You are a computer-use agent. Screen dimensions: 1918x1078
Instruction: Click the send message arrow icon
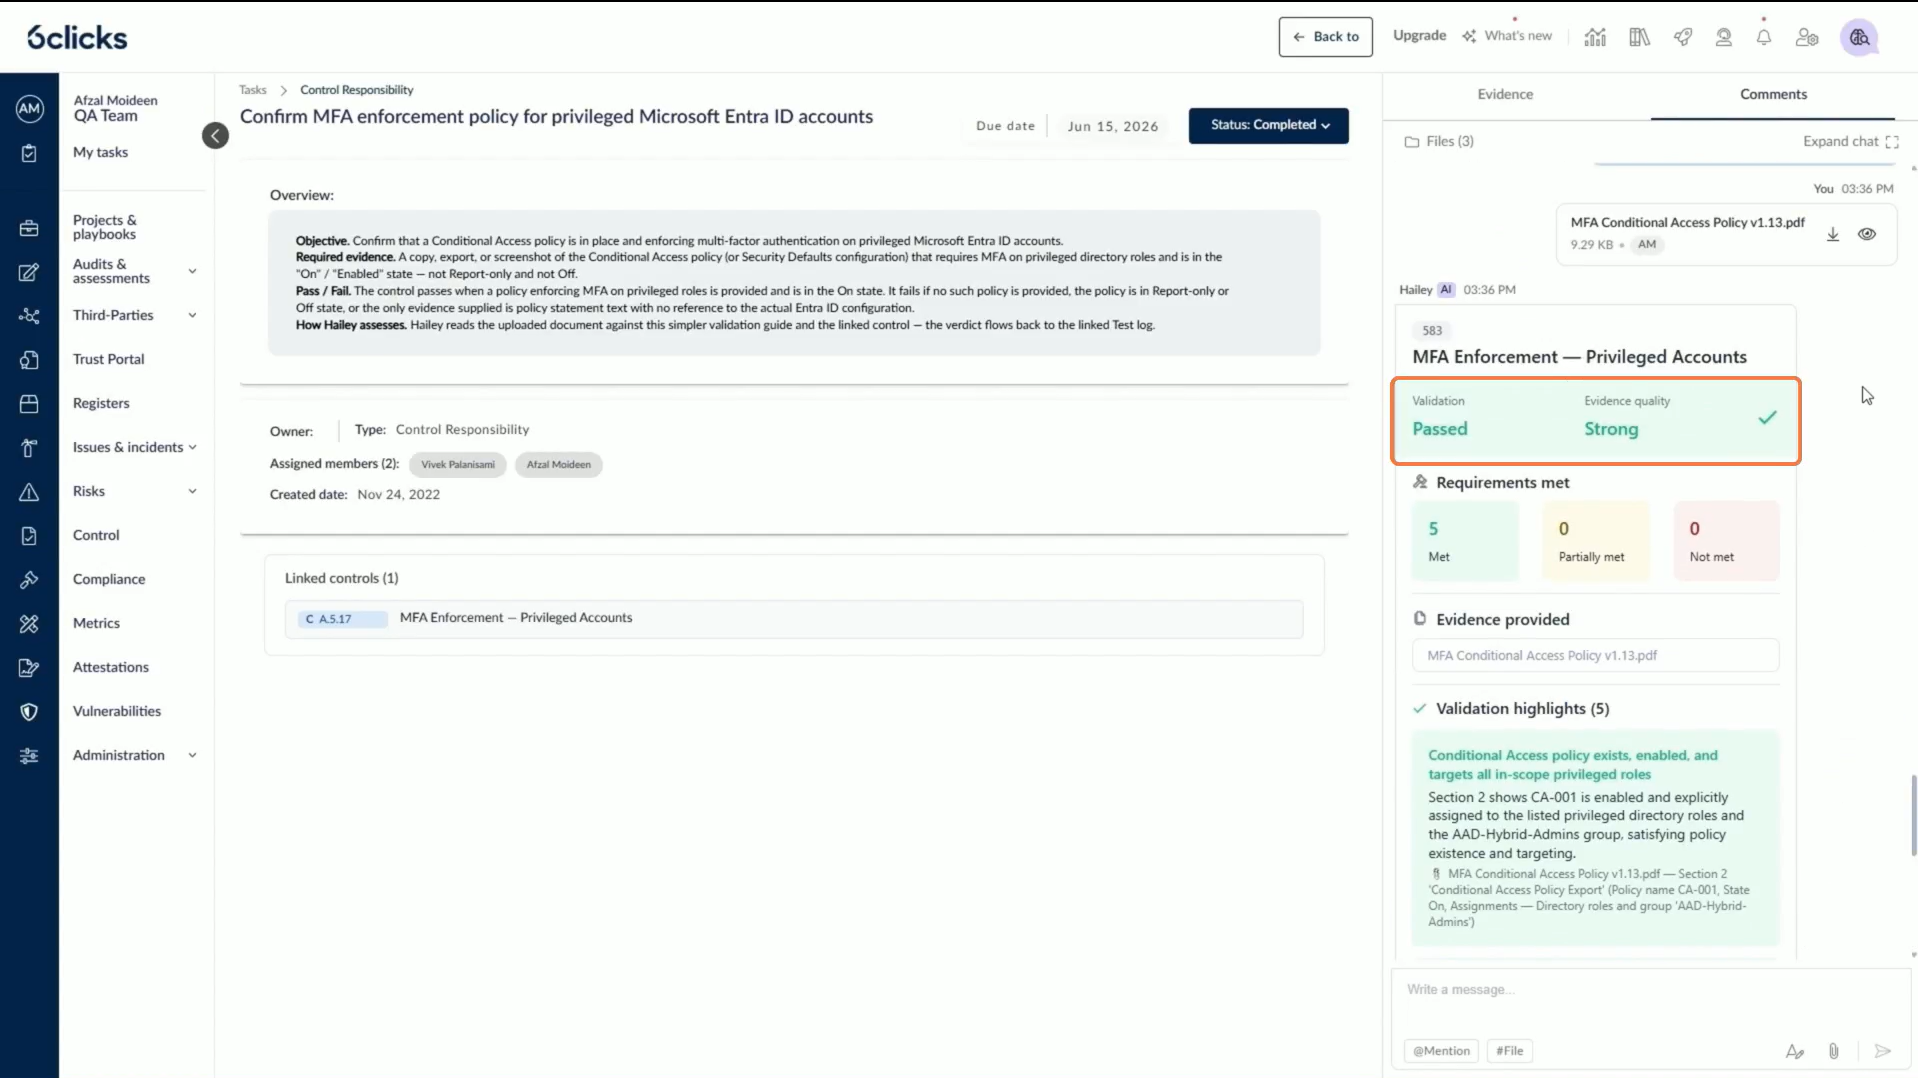click(1882, 1051)
